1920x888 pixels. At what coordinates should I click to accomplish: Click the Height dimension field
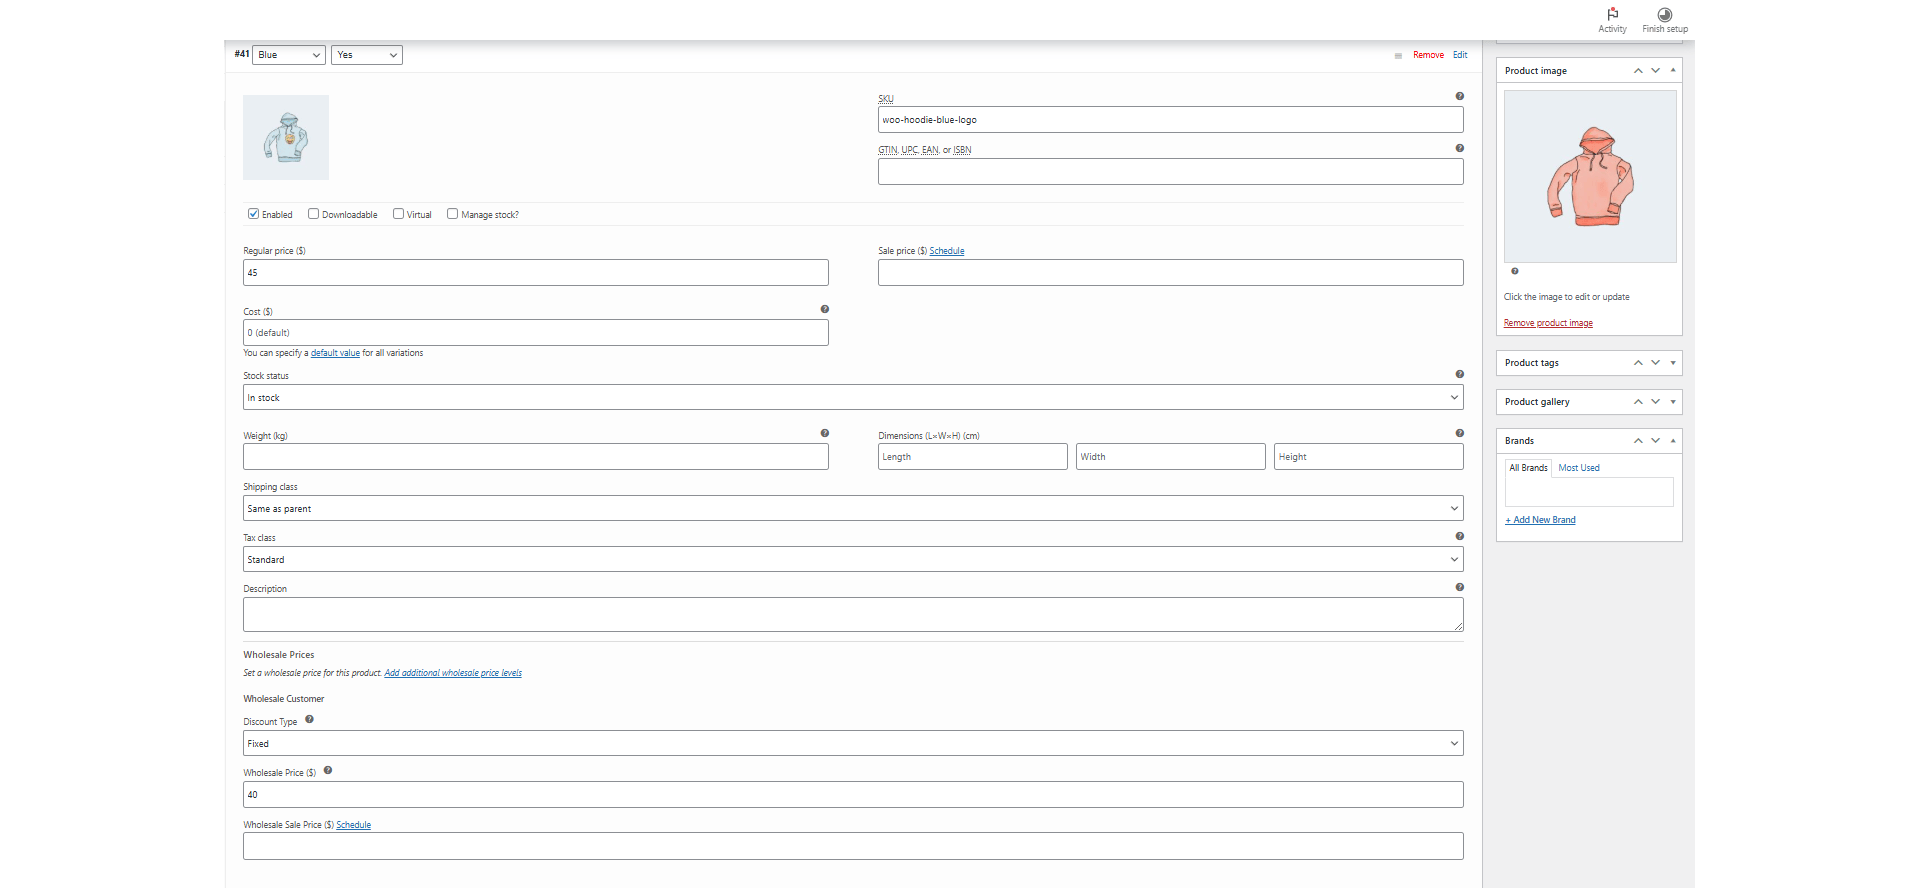(1369, 457)
